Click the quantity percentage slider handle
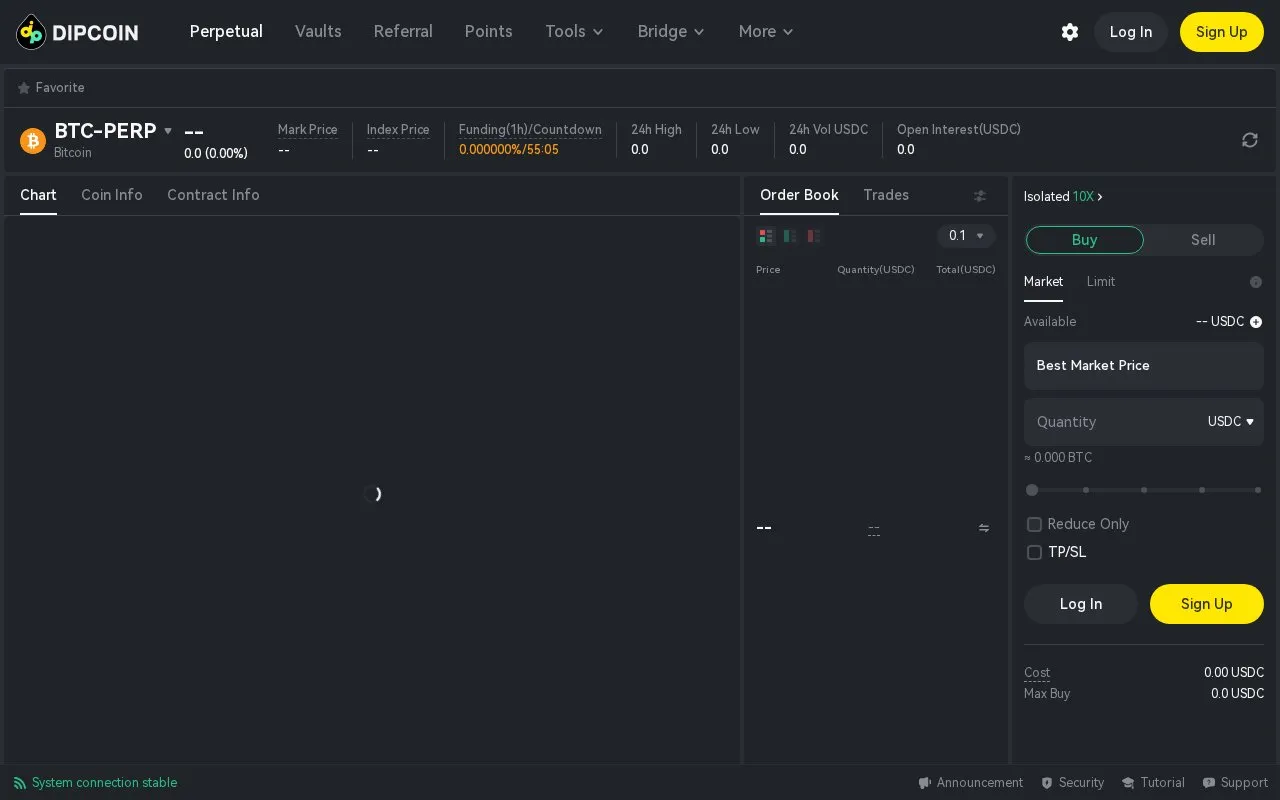Viewport: 1280px width, 800px height. point(1032,490)
